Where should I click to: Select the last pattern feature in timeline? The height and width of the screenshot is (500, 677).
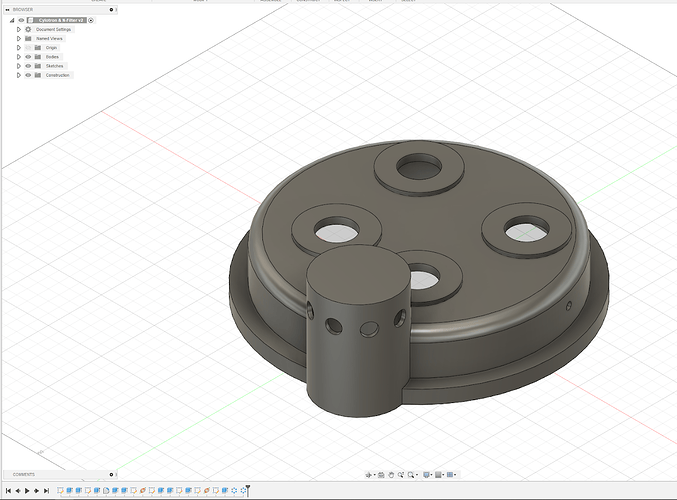243,491
